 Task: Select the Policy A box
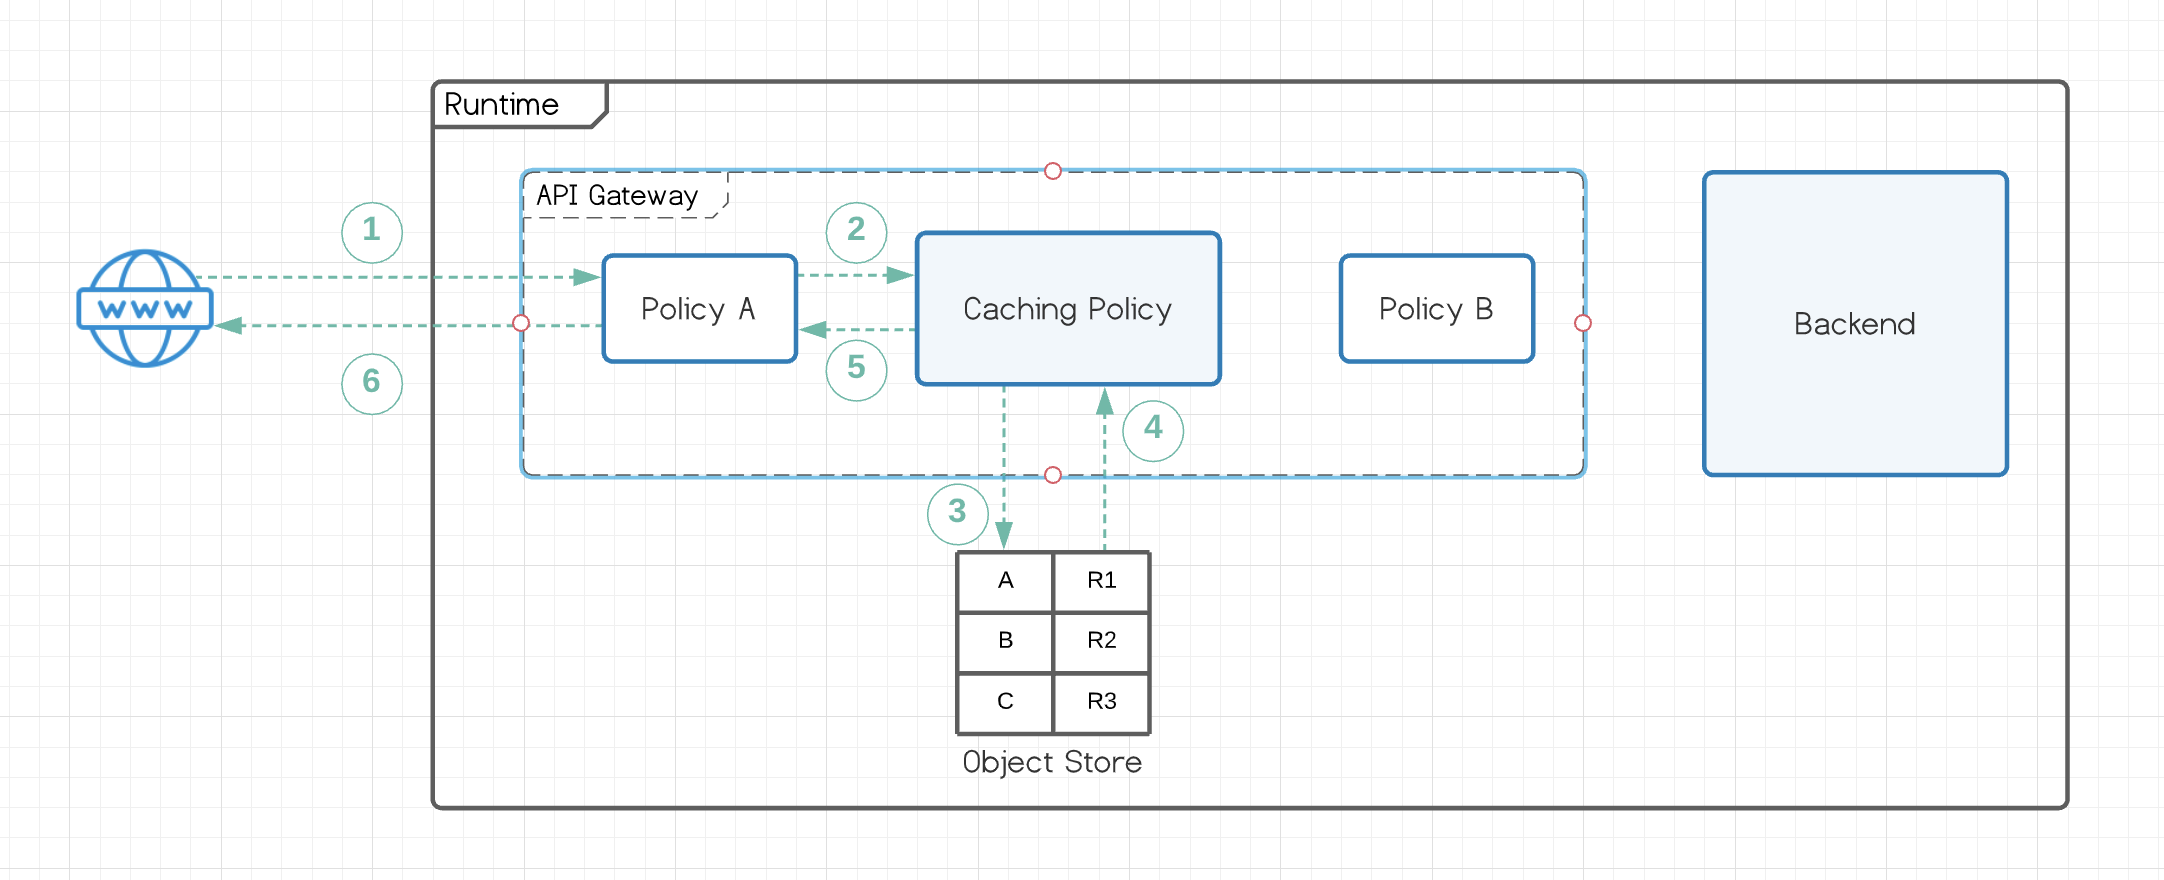[699, 309]
